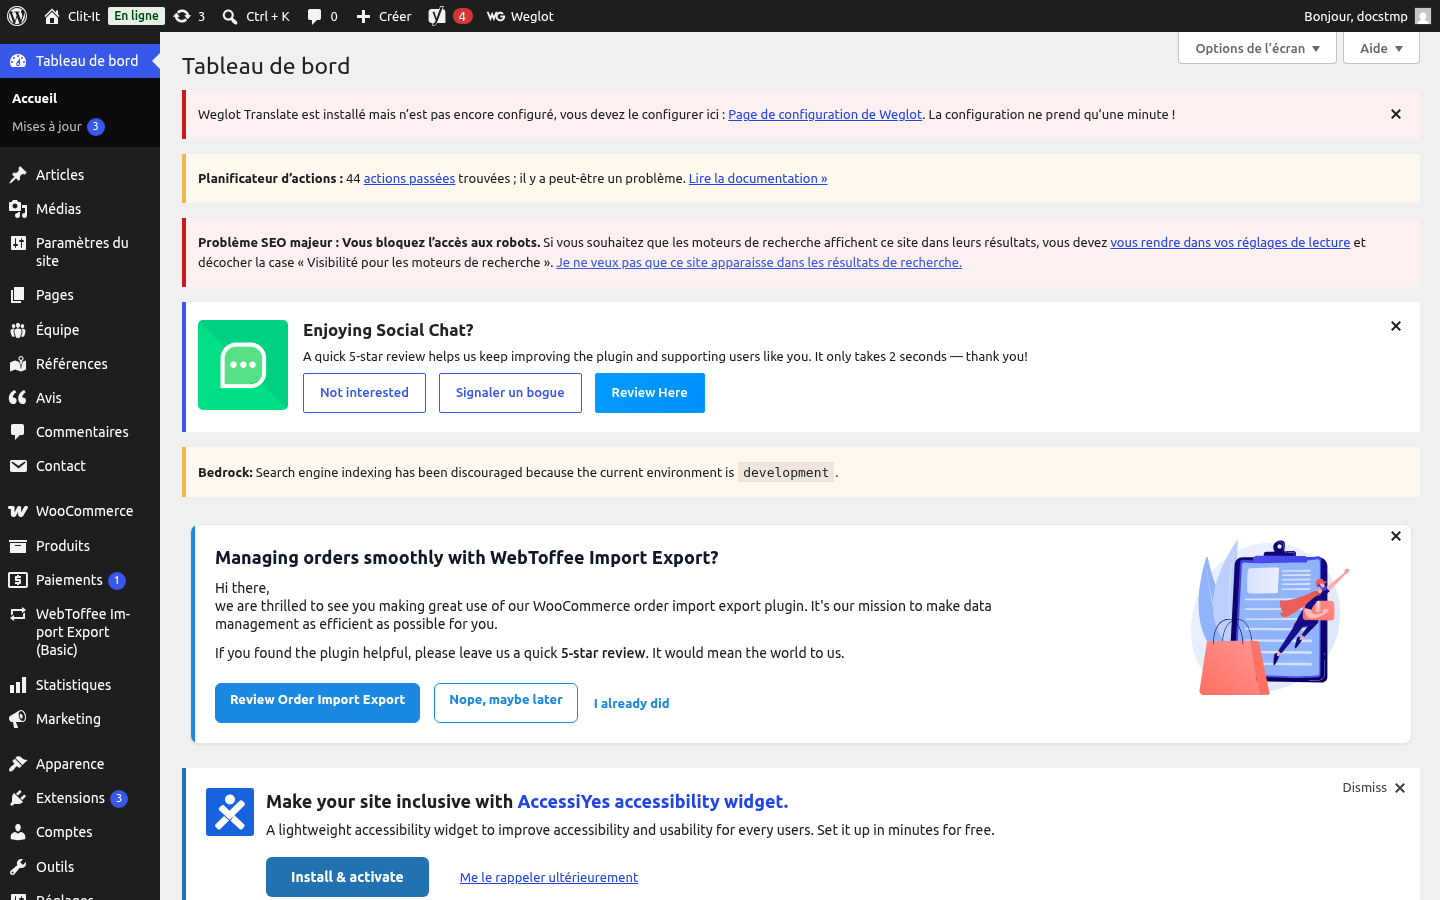Open Lire la documentation link
Viewport: 1440px width, 900px height.
[x=758, y=178]
